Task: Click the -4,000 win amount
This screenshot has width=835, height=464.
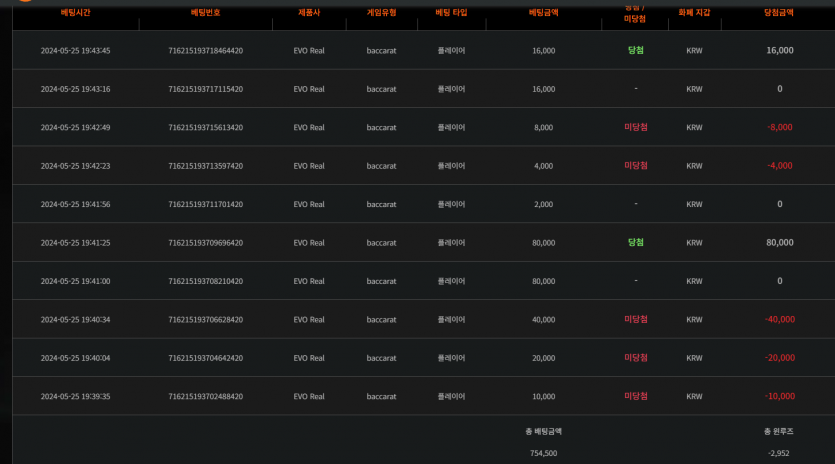Action: click(x=780, y=166)
